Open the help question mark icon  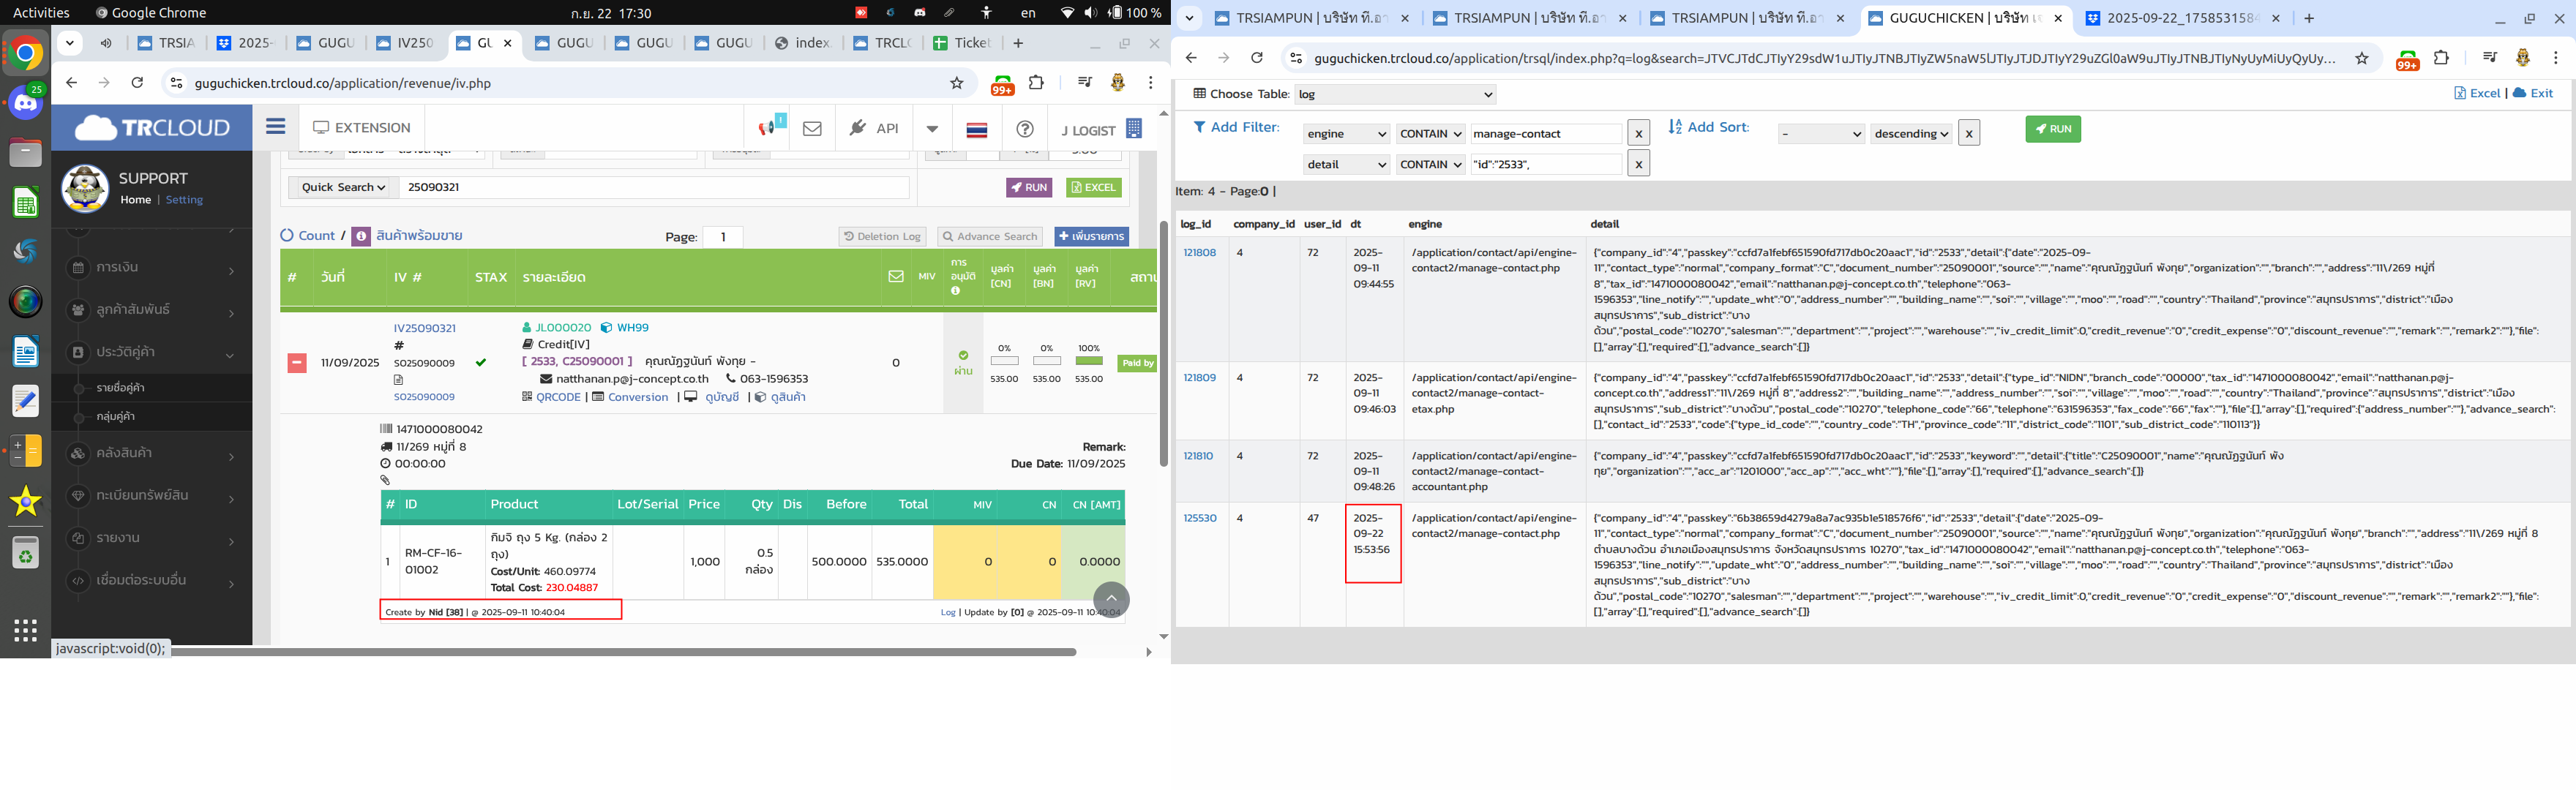(x=1024, y=128)
